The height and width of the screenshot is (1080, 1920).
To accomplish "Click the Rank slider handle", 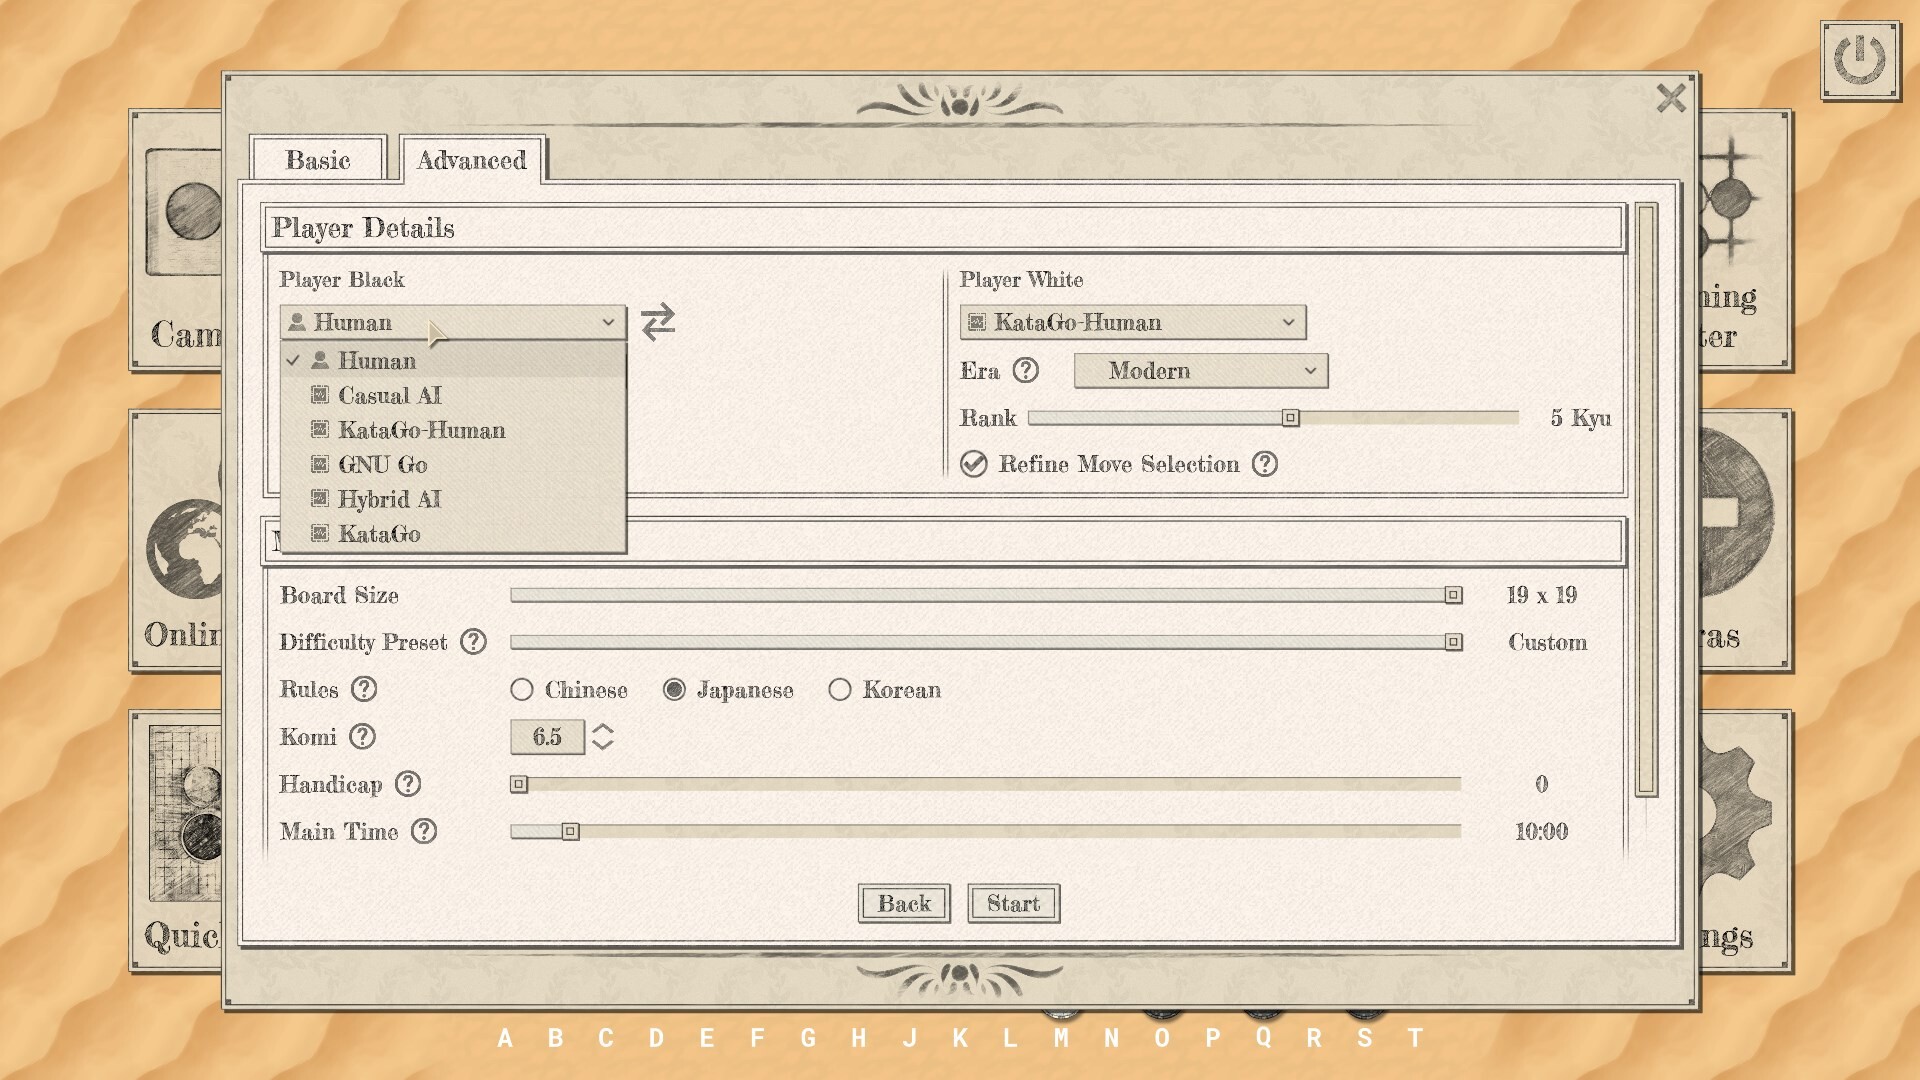I will pos(1289,419).
